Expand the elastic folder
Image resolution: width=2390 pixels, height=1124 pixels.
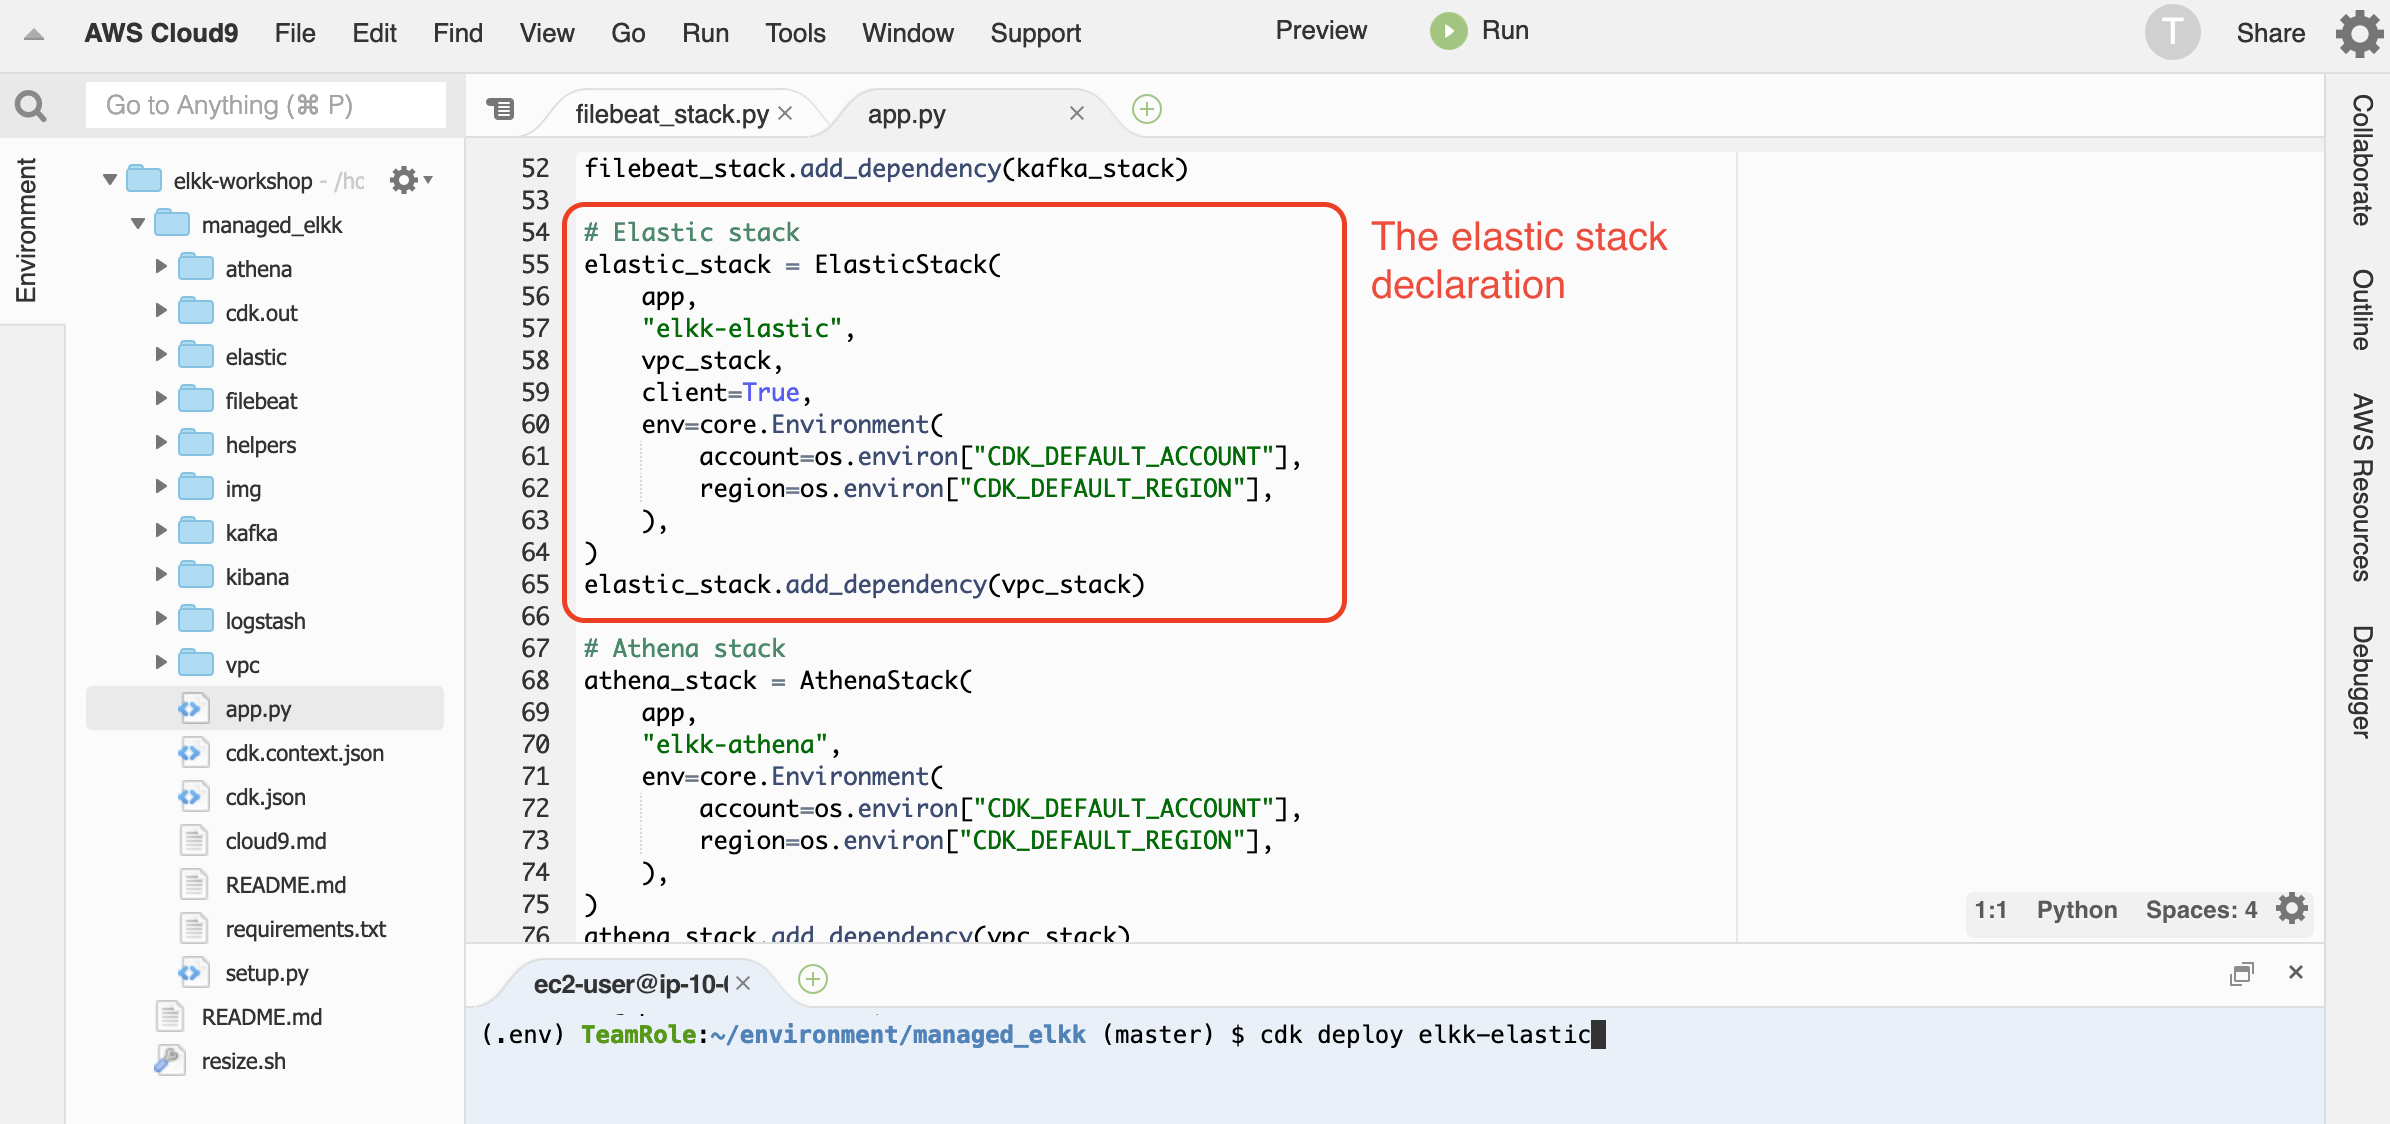click(161, 355)
